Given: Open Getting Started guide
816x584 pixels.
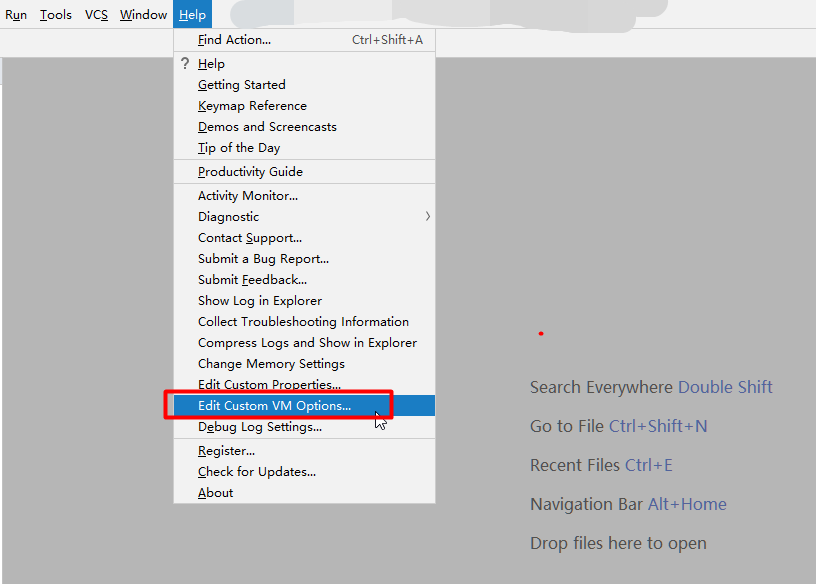Looking at the screenshot, I should click(304, 85).
